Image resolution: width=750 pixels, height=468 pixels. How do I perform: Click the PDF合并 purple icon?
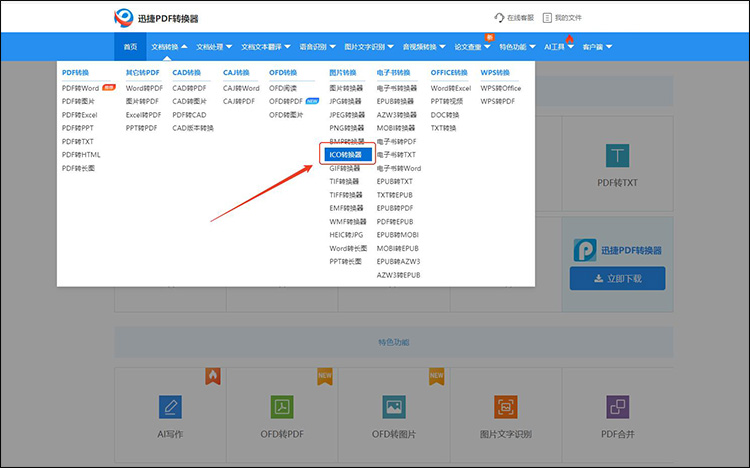click(x=618, y=406)
